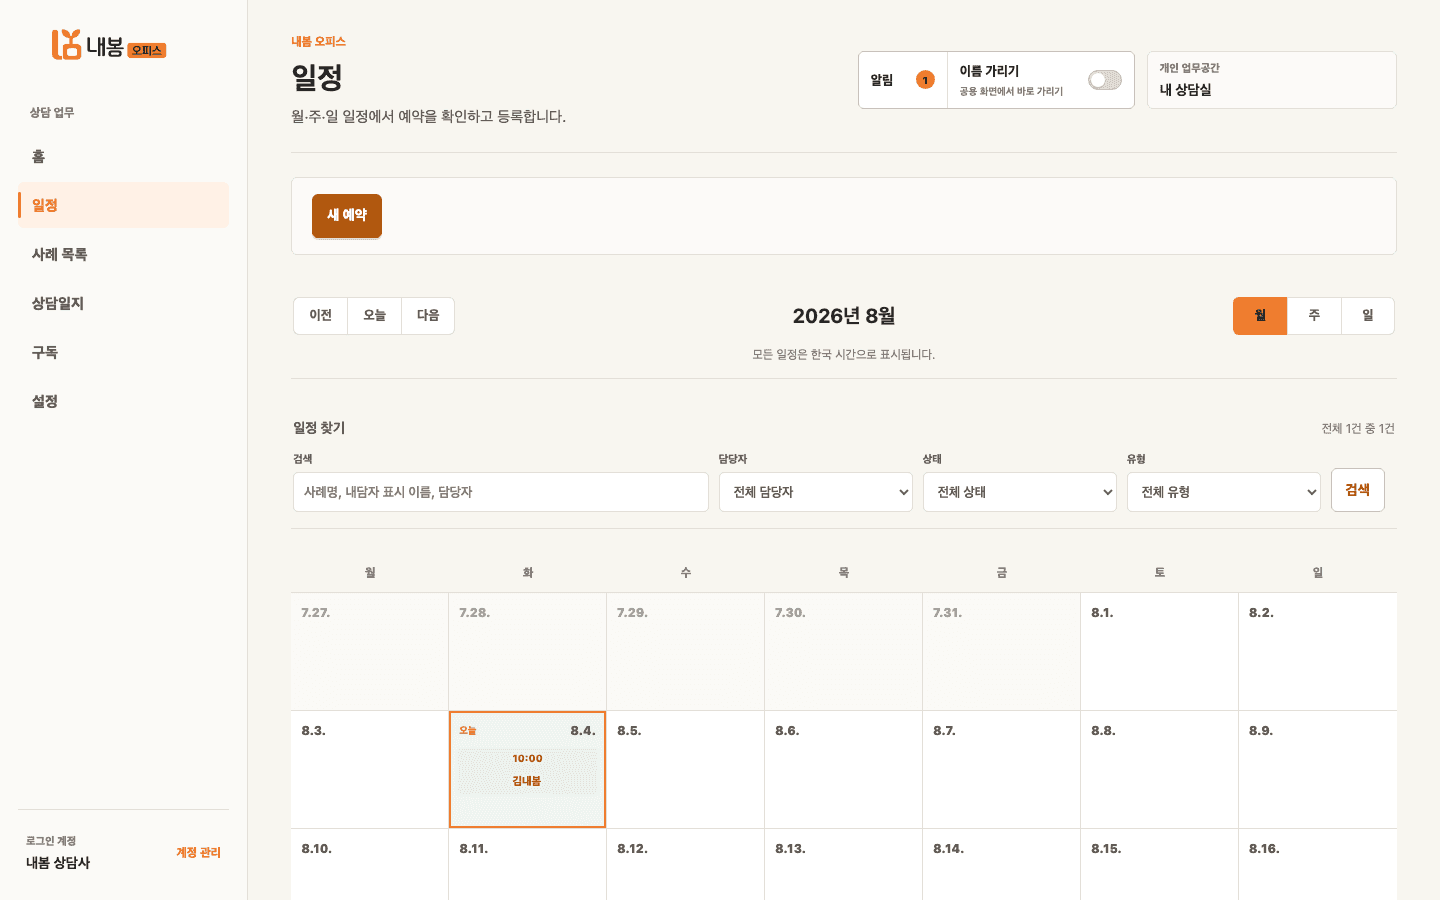The height and width of the screenshot is (900, 1440).
Task: Open 상담일지 from the sidebar
Action: click(123, 303)
